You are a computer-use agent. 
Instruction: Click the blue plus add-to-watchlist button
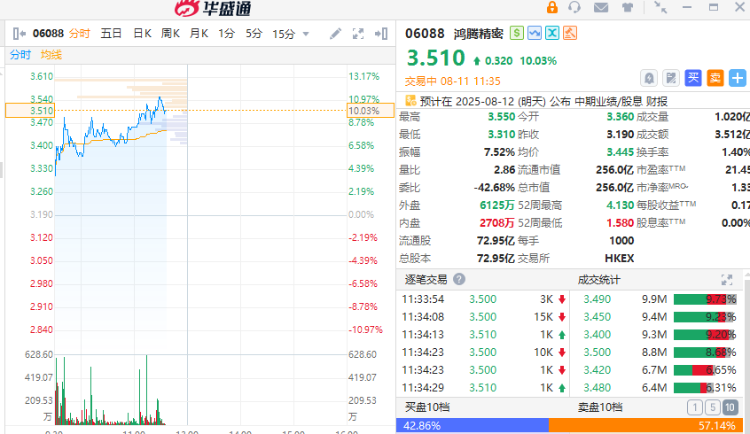click(738, 77)
